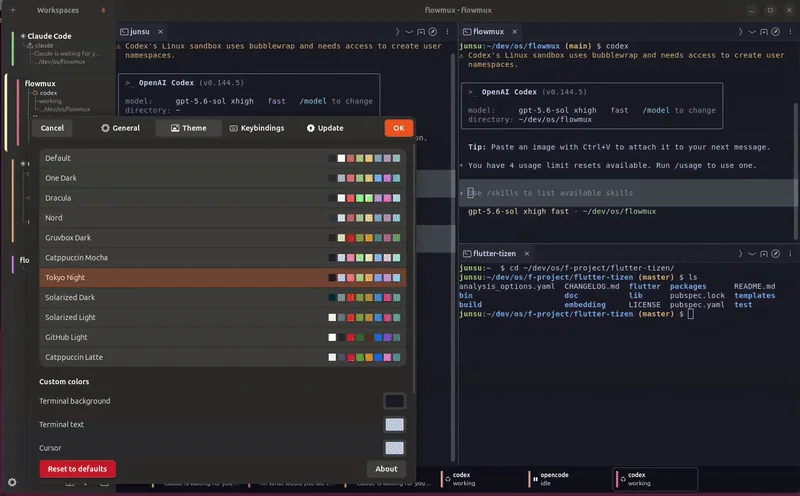Close the flowmux terminal tab
This screenshot has width=800, height=496.
514,32
